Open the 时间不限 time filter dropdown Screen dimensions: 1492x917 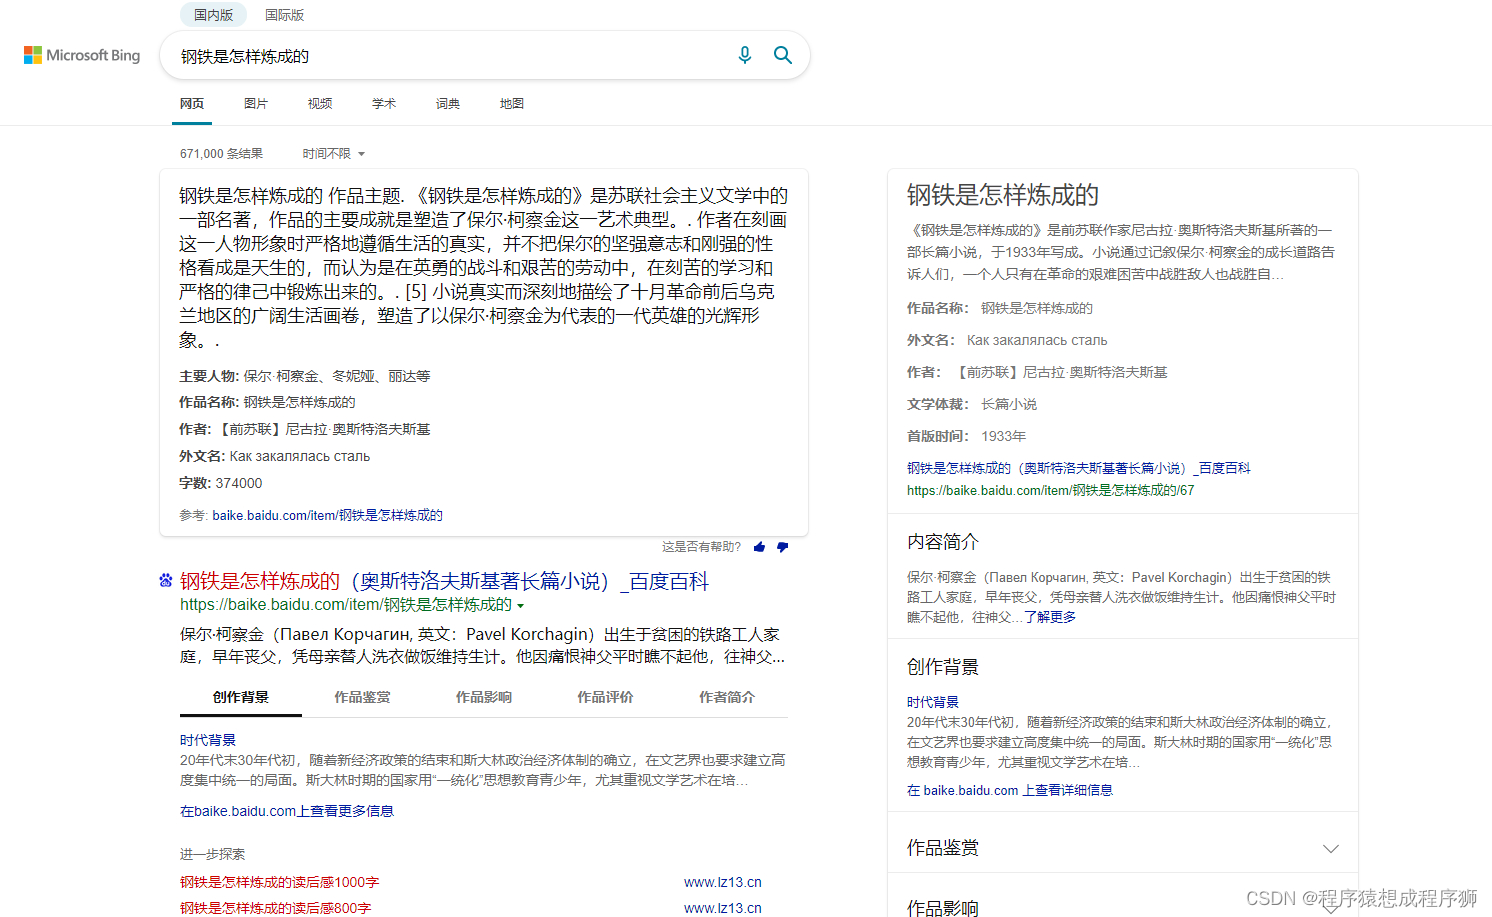pos(334,154)
